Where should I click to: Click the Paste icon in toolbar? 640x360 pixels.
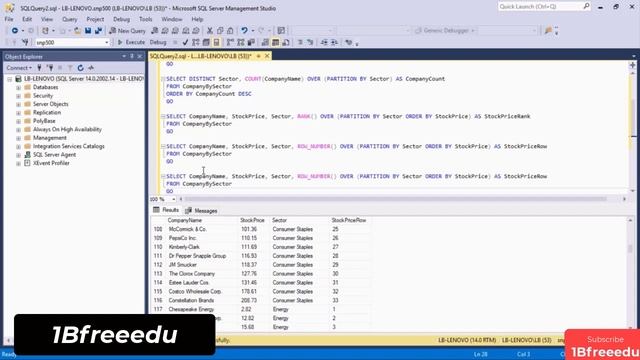click(230, 31)
